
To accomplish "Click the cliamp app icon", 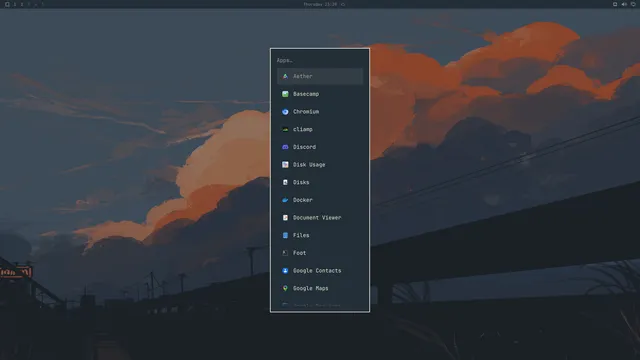I will point(285,129).
